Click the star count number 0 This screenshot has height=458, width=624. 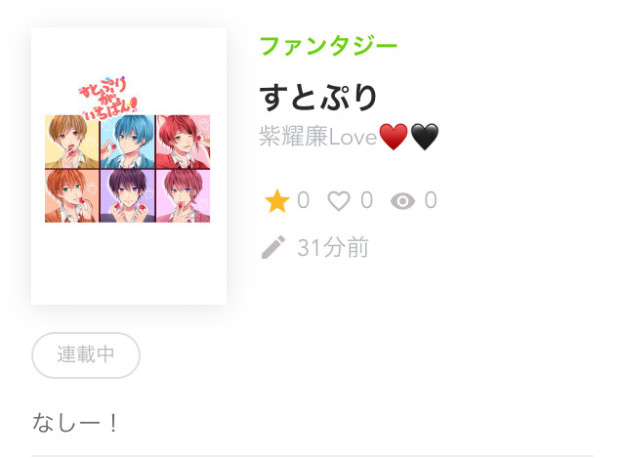pos(303,200)
